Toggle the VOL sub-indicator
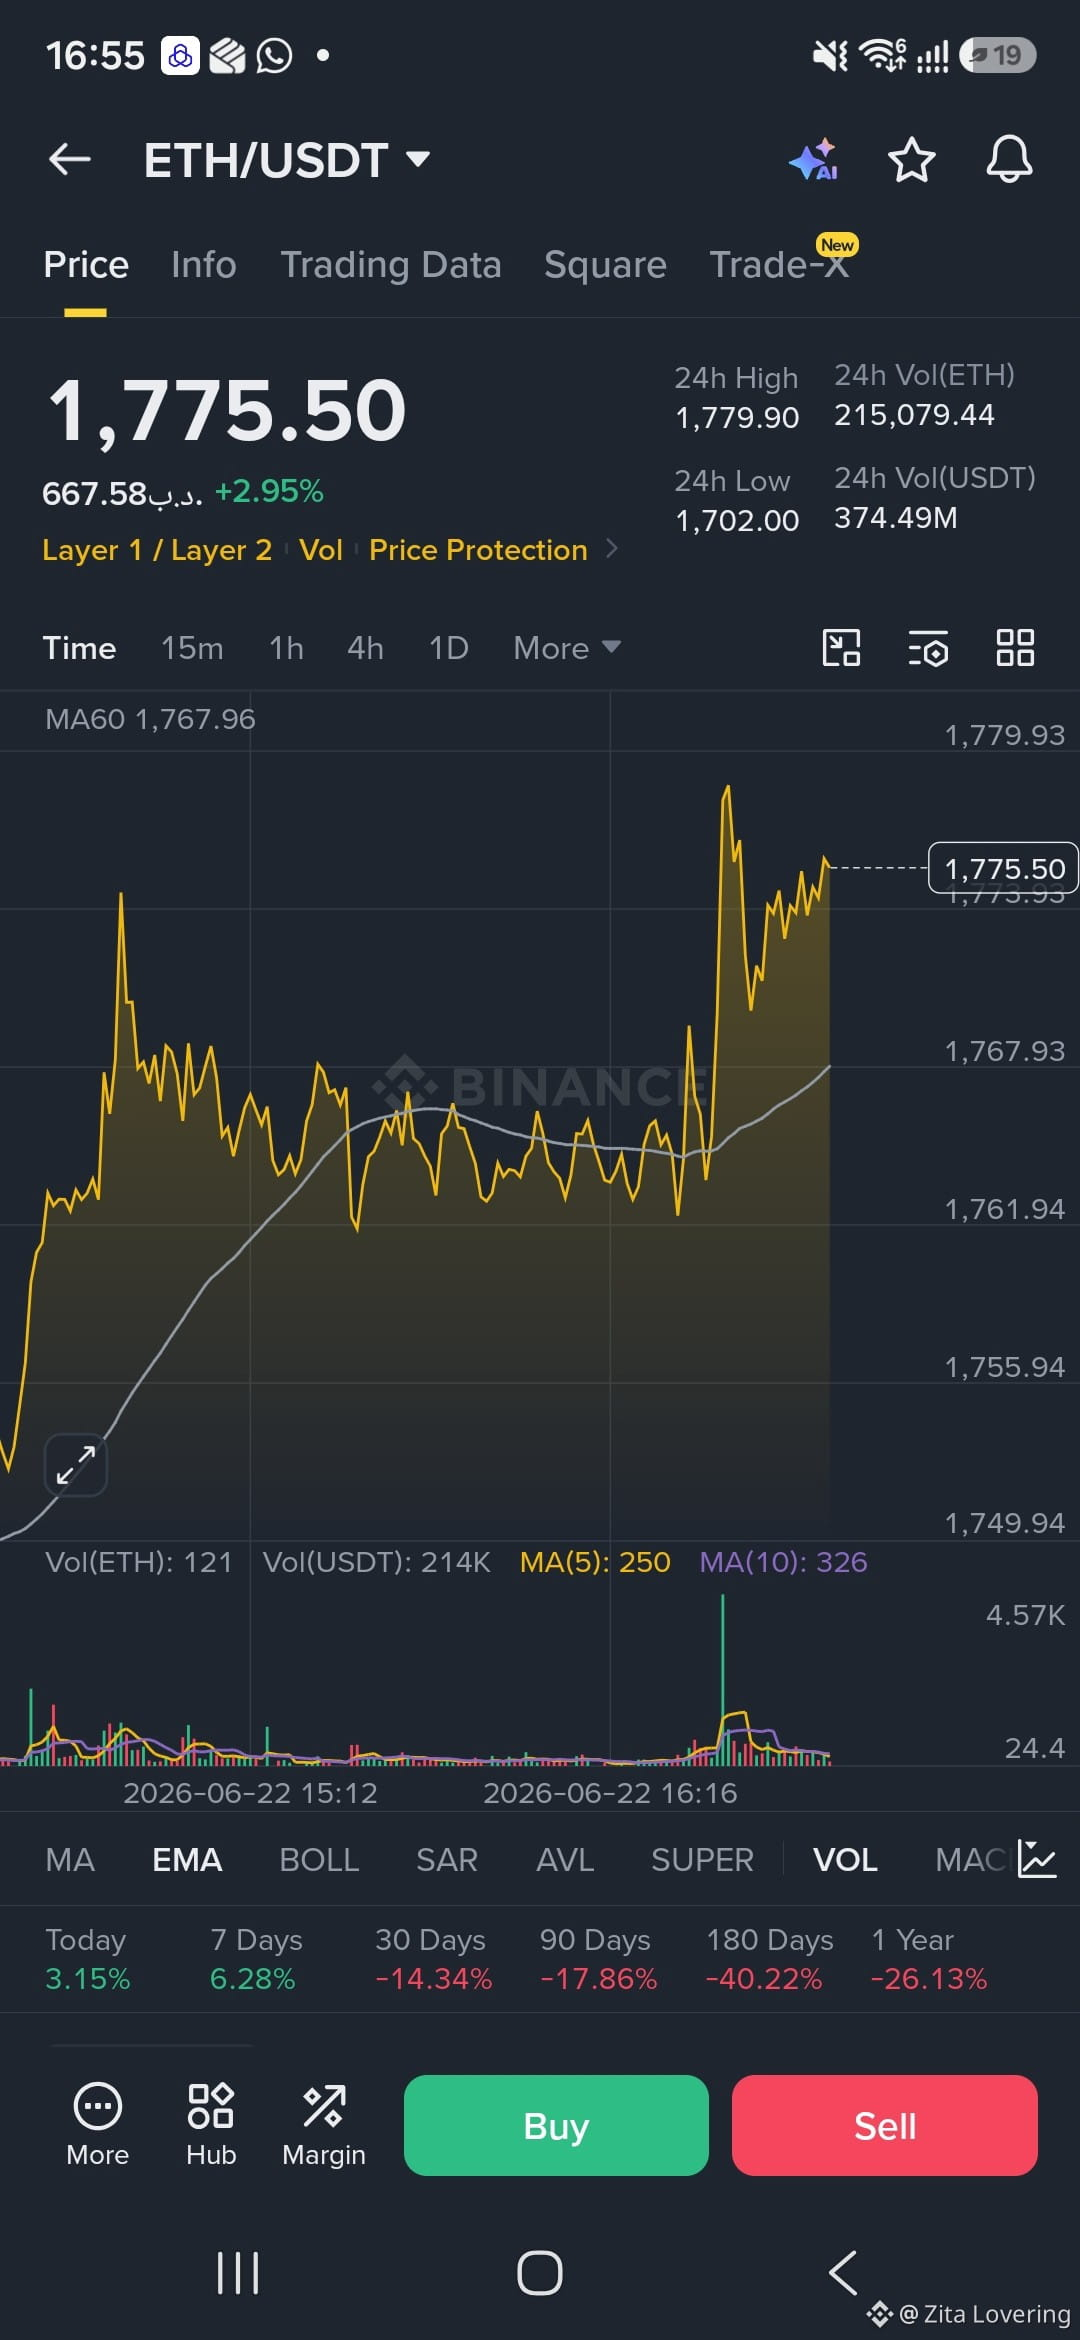 845,1860
